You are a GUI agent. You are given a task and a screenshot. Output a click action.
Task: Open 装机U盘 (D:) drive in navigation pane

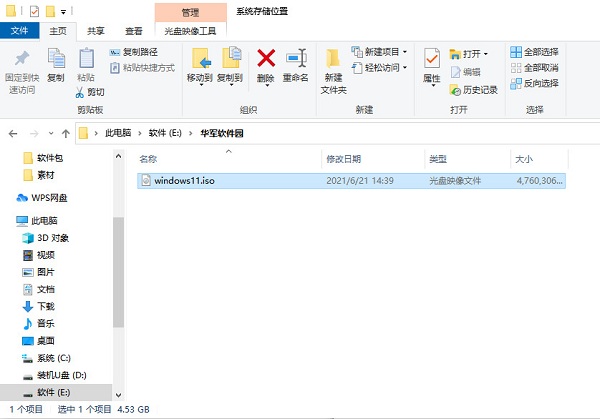[54, 375]
